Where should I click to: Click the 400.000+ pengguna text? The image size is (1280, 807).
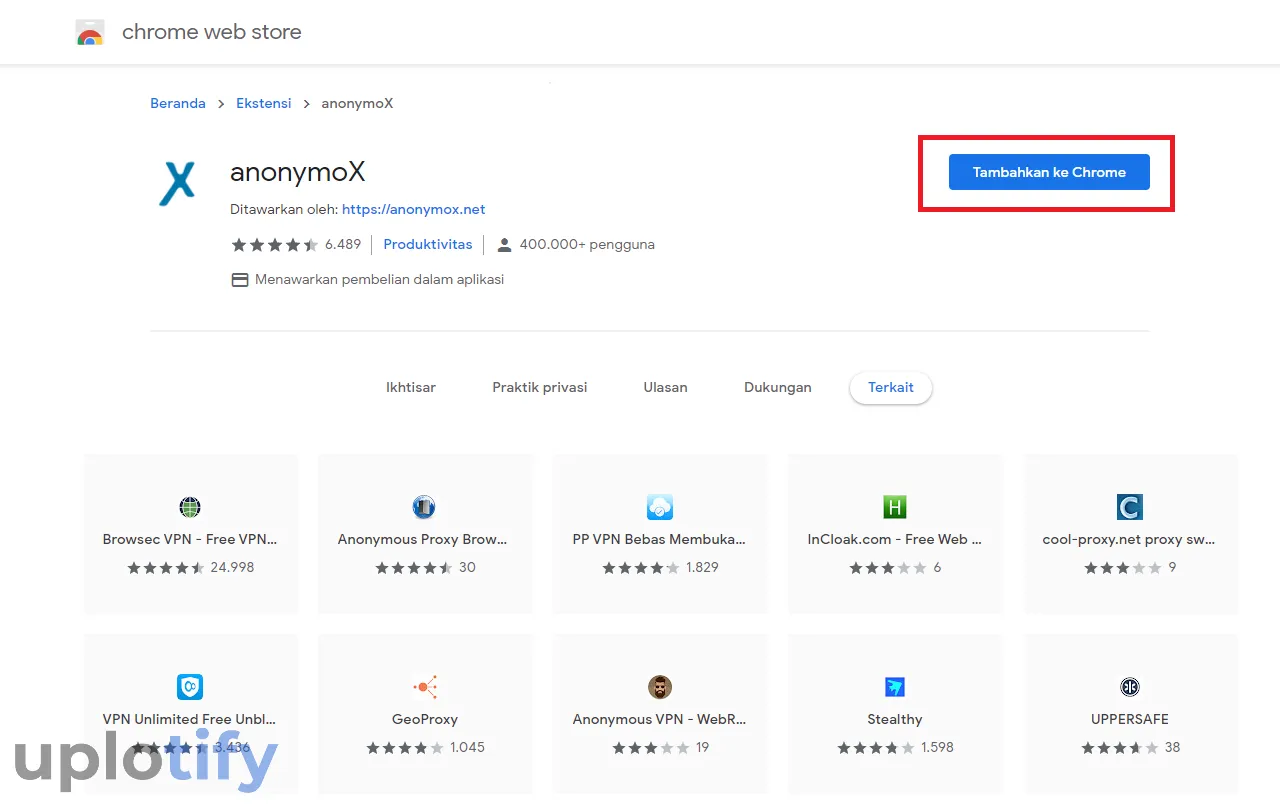coord(587,245)
